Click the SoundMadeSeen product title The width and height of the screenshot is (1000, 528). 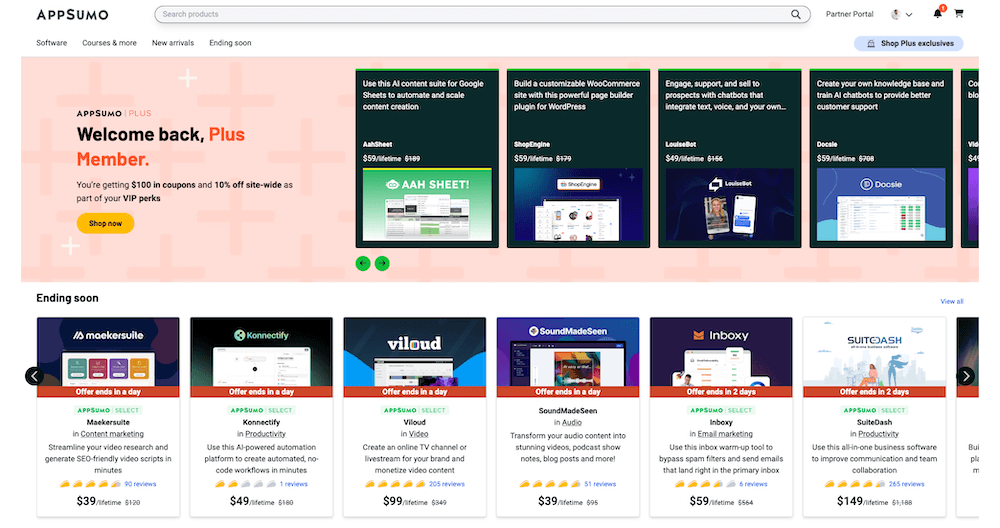click(x=568, y=411)
